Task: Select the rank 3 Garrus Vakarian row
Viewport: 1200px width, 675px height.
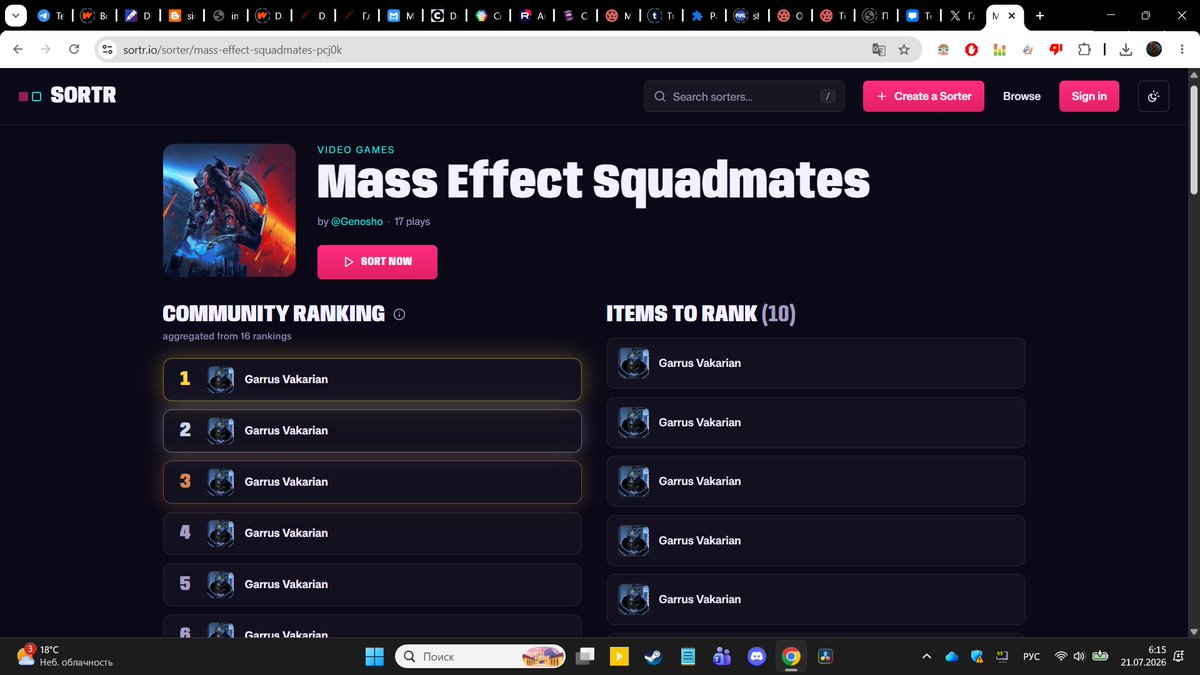Action: (x=372, y=482)
